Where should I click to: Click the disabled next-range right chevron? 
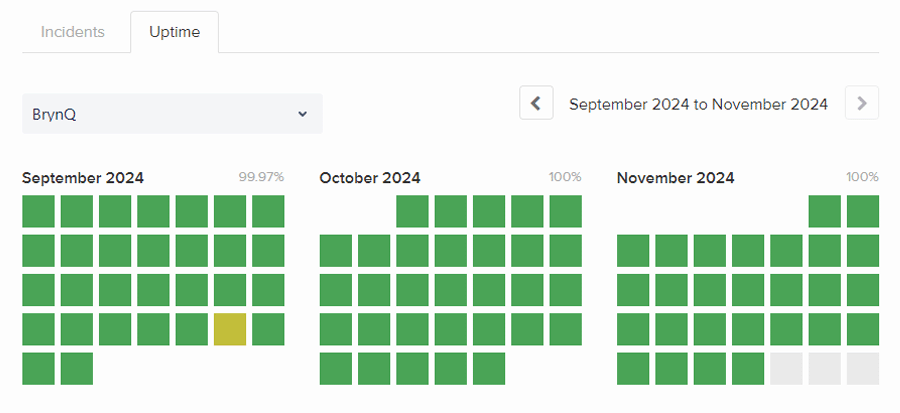tap(862, 103)
